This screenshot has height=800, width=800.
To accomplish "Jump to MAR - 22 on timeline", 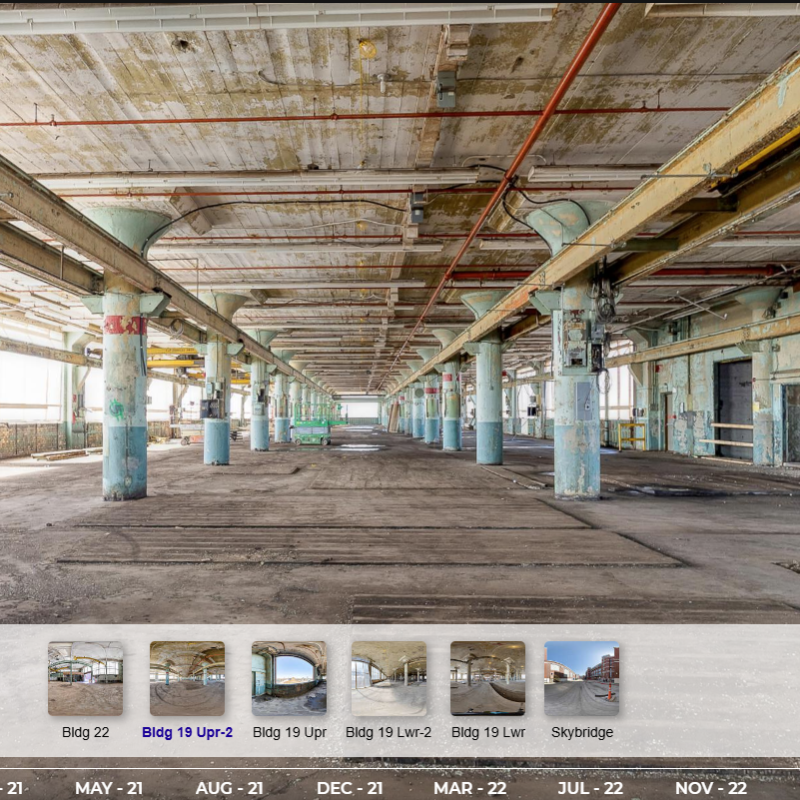I will click(x=470, y=788).
